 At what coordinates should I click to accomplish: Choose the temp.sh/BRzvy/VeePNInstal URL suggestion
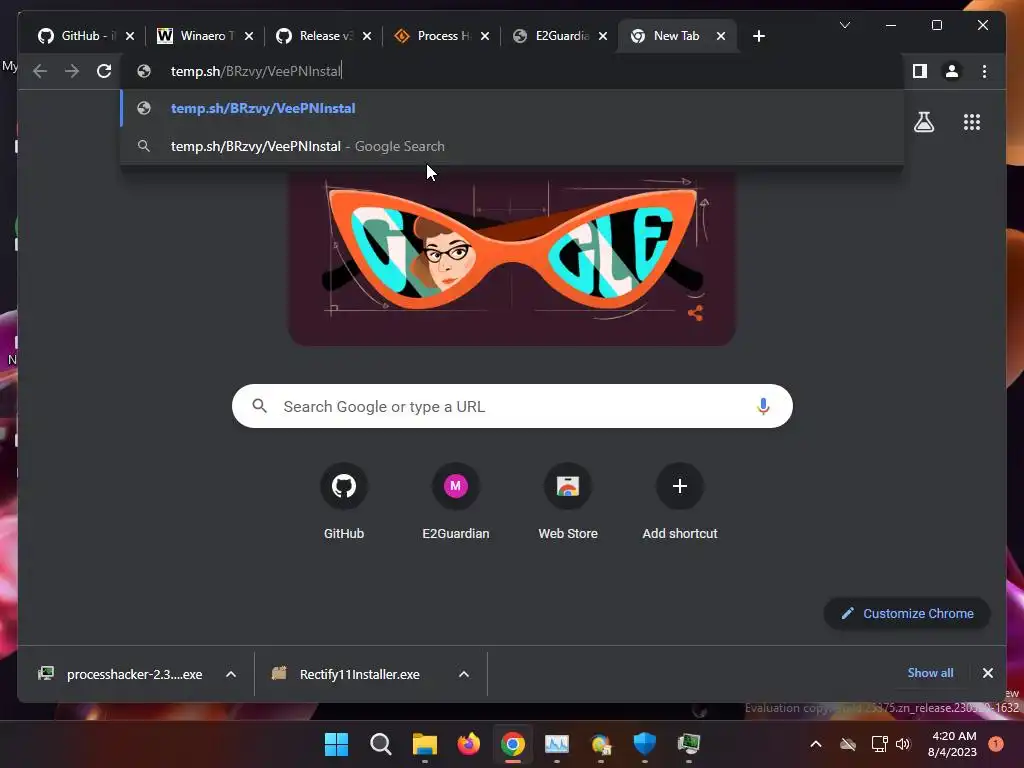512,108
